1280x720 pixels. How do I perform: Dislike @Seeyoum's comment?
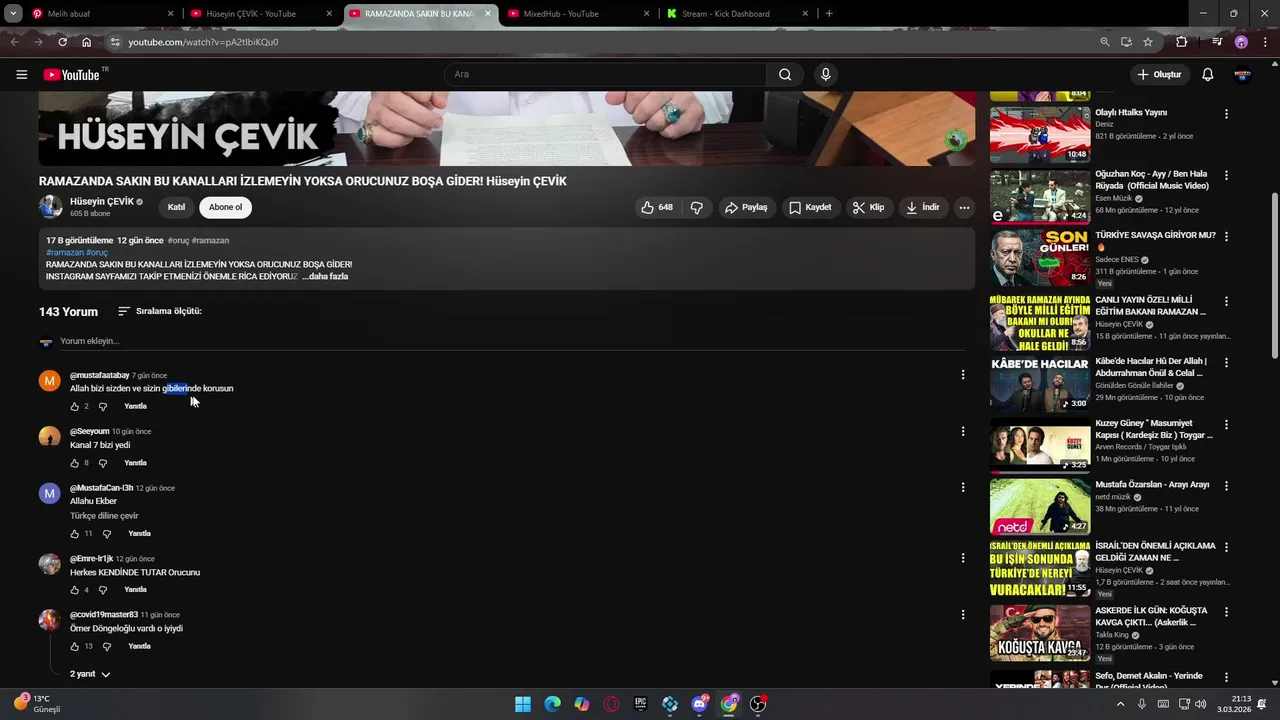pyautogui.click(x=103, y=463)
